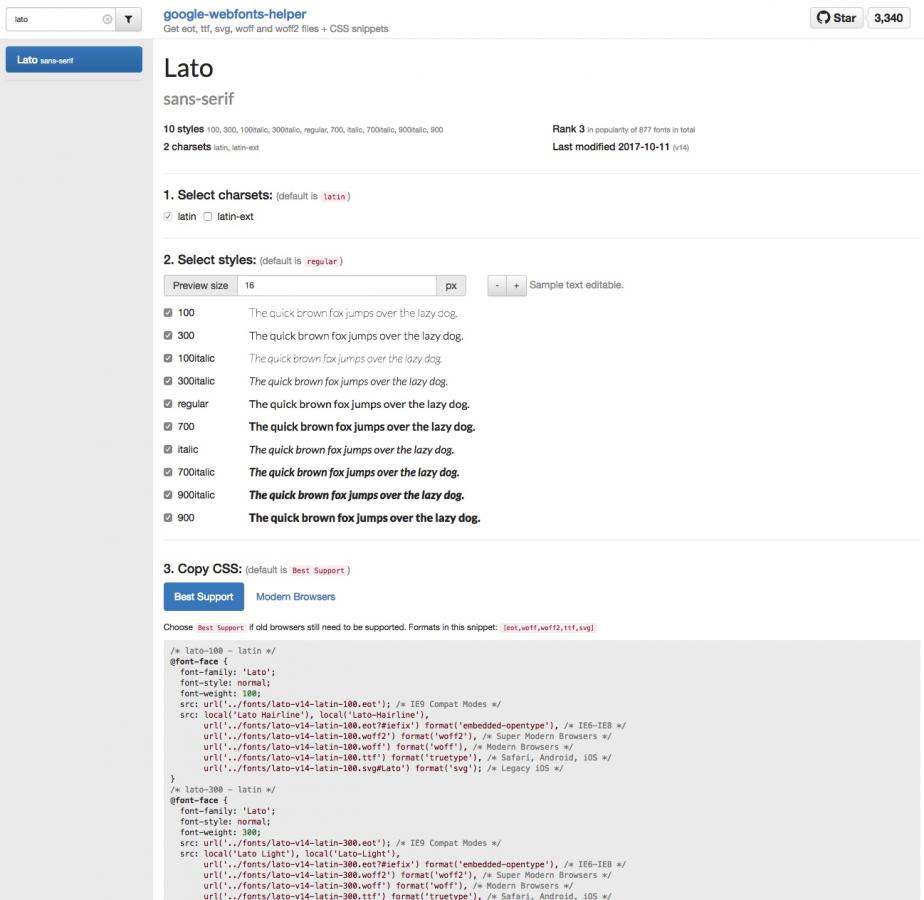
Task: Click the 700italic sample sentence
Action: pos(354,473)
